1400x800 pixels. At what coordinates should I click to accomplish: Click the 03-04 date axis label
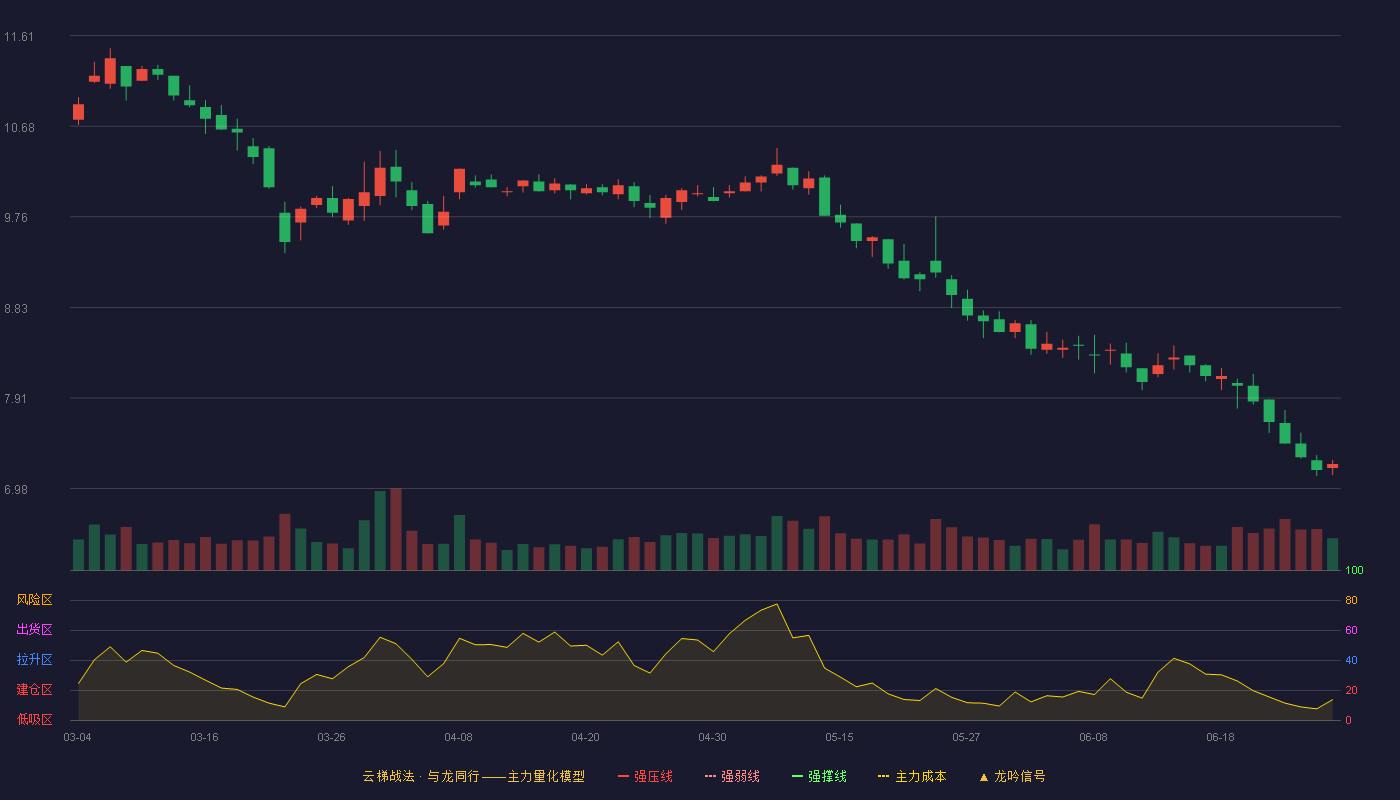[77, 737]
